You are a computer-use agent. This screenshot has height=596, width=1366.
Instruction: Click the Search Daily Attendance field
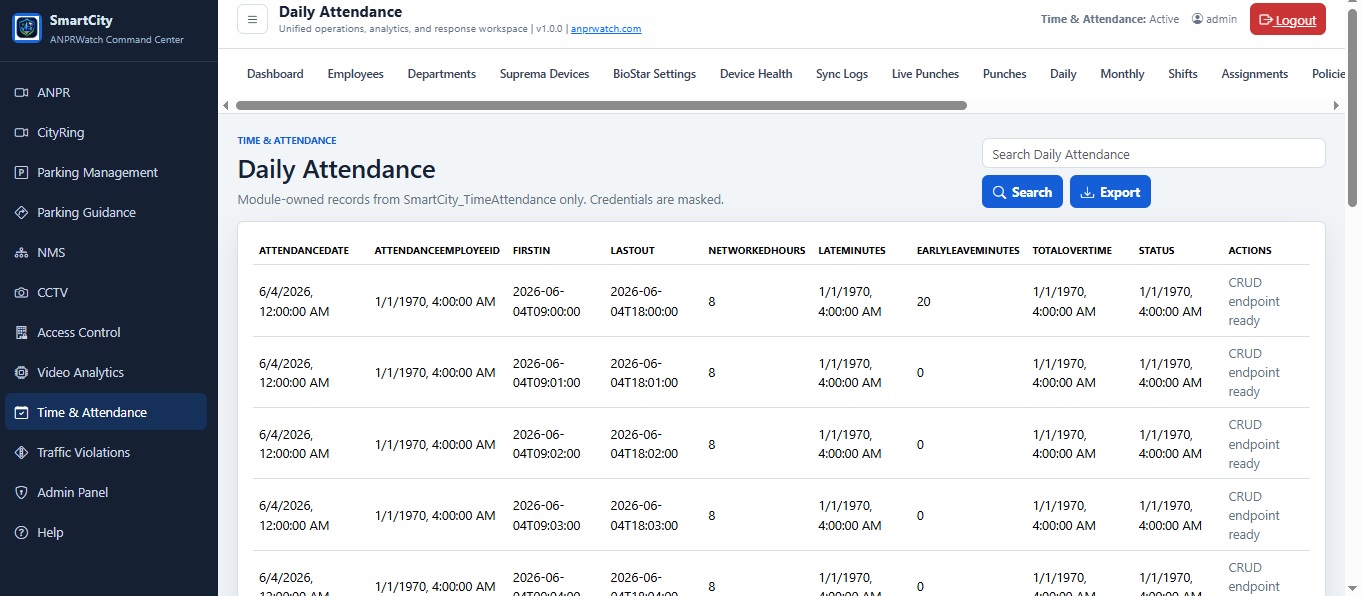coord(1153,154)
